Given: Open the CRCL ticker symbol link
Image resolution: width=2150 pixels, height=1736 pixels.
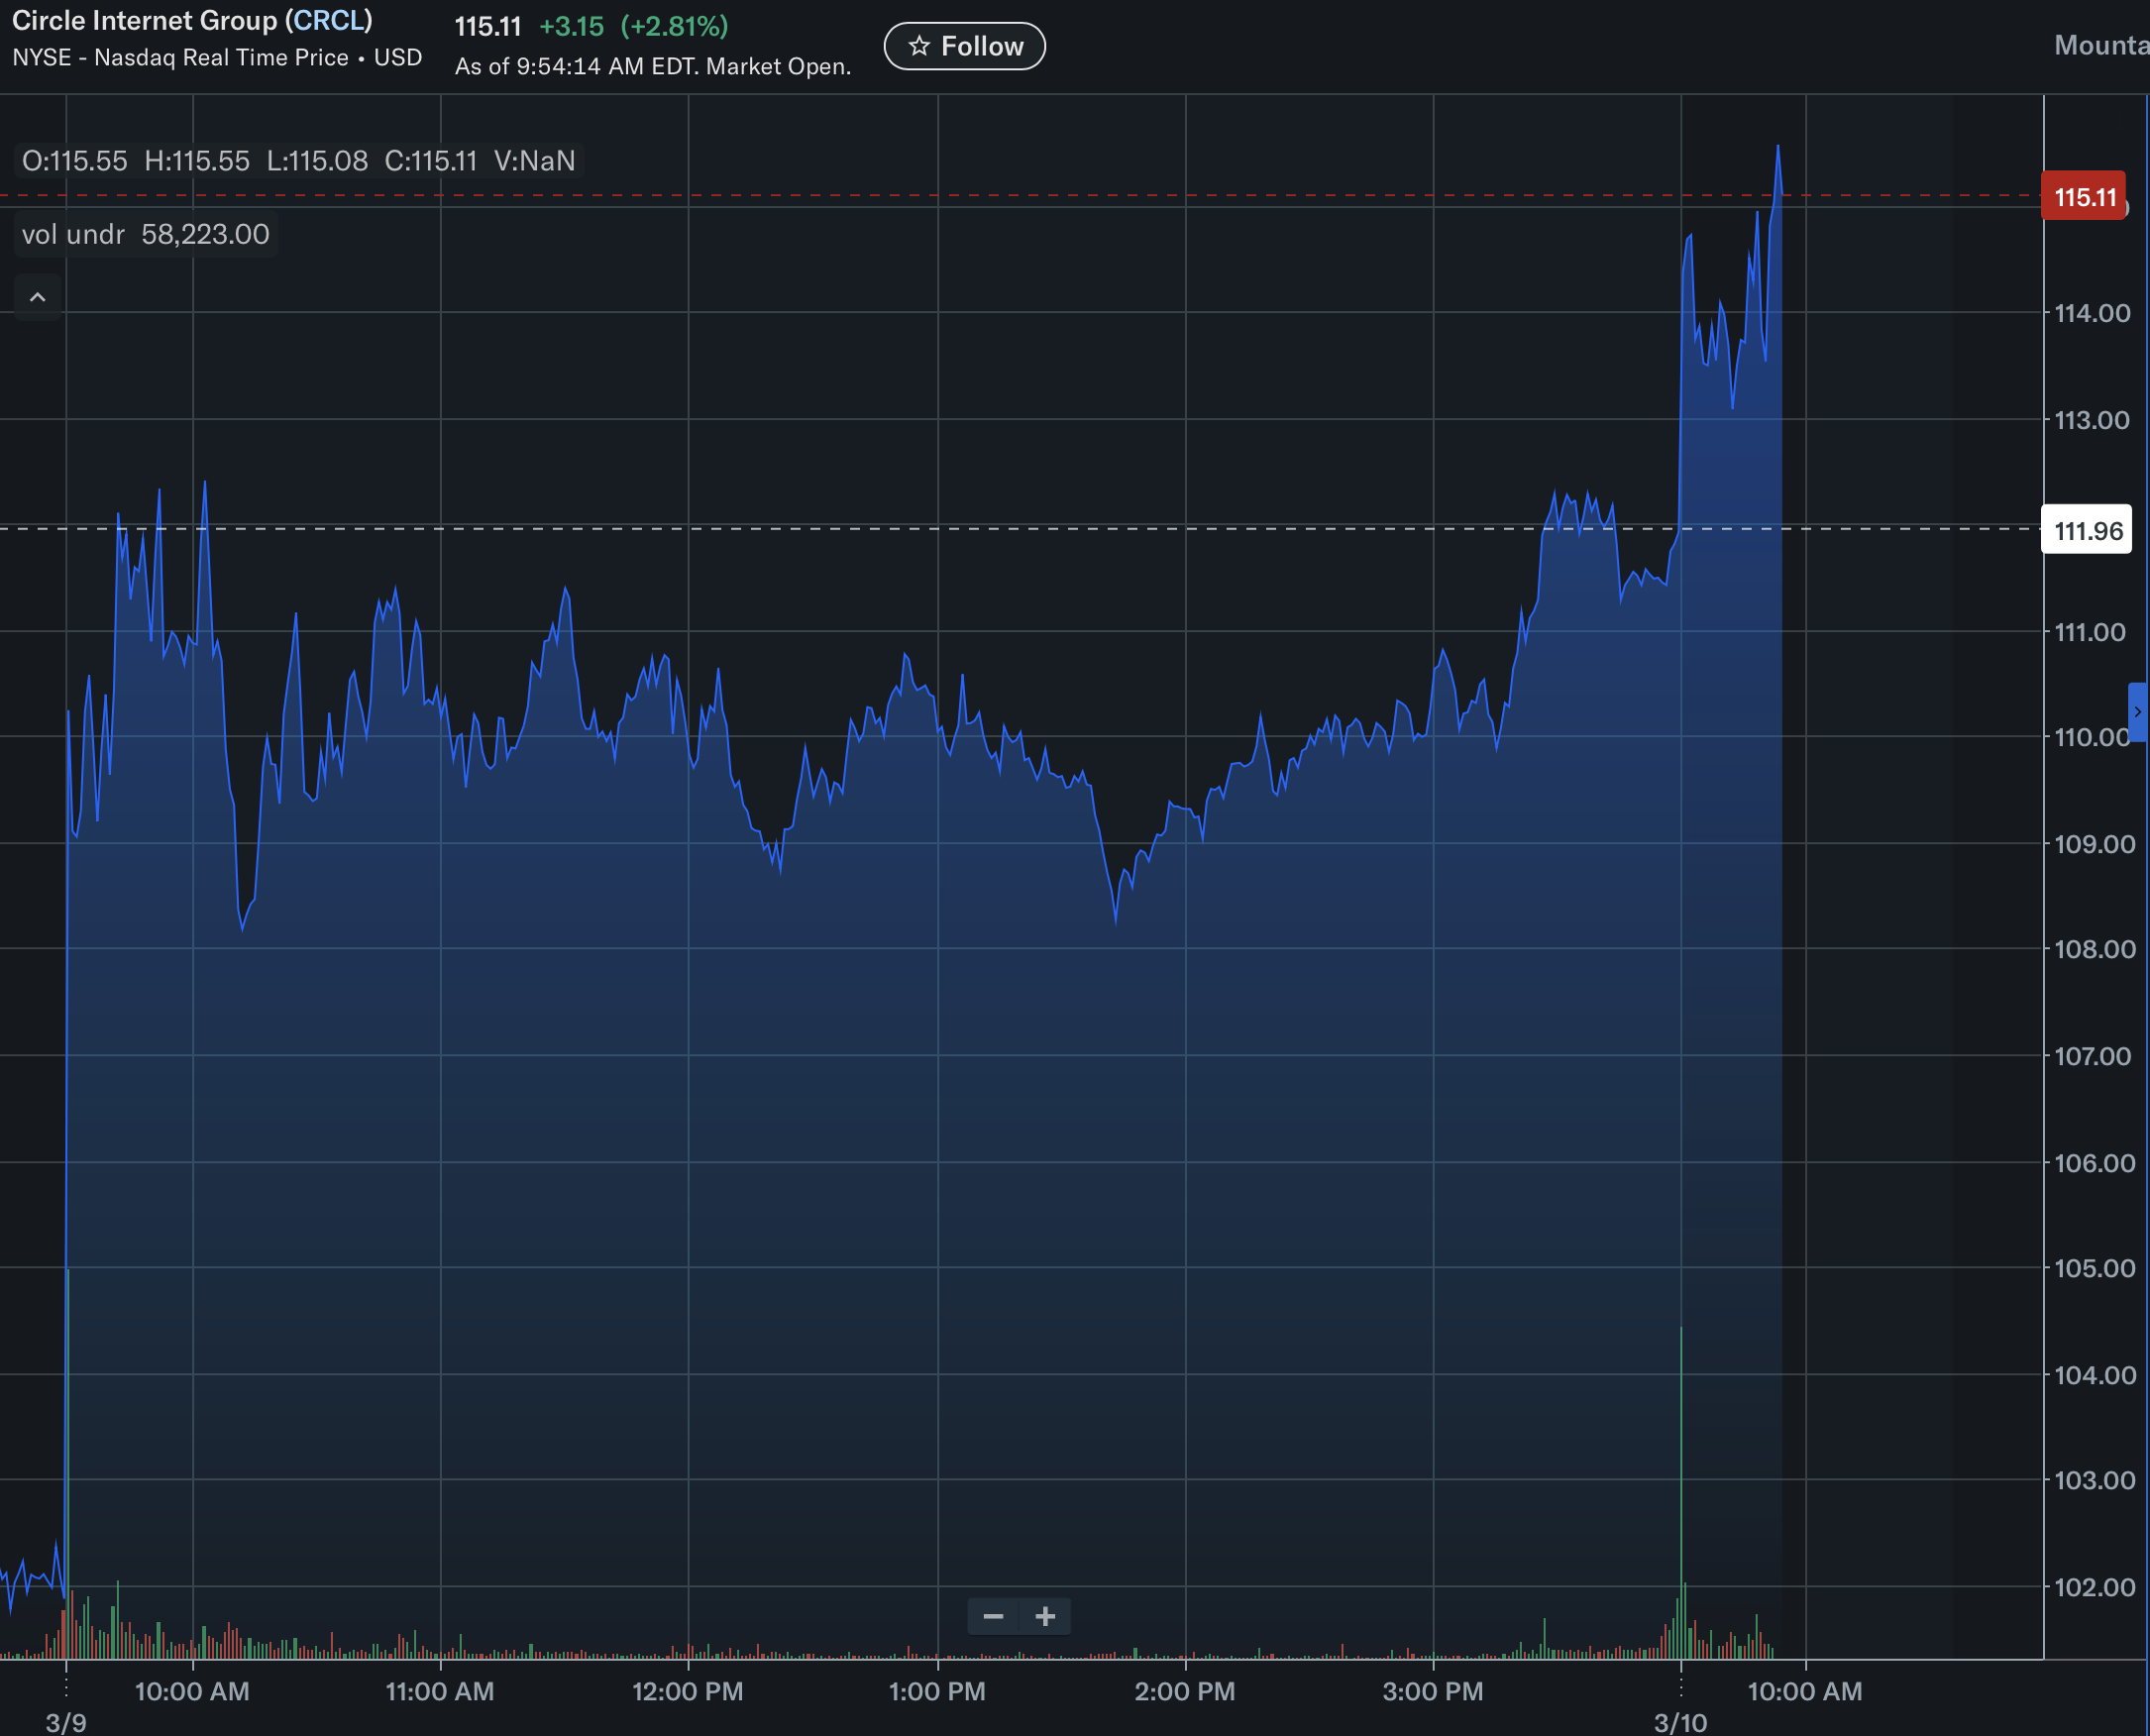Looking at the screenshot, I should click(x=332, y=20).
